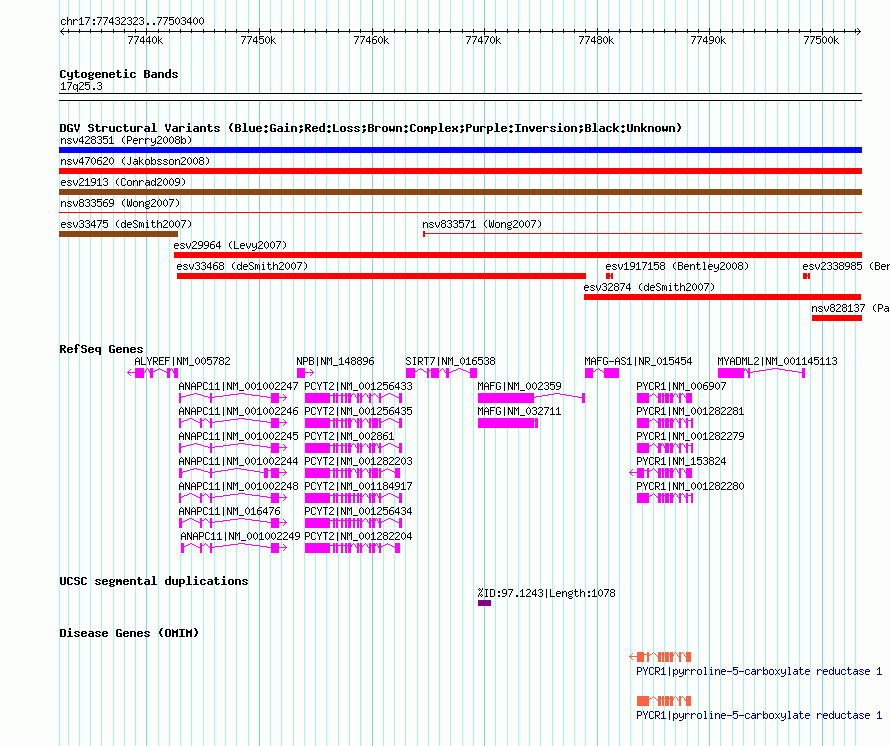The width and height of the screenshot is (890, 746).
Task: Click the Disease Genes (OMIM) track title
Action: click(129, 633)
